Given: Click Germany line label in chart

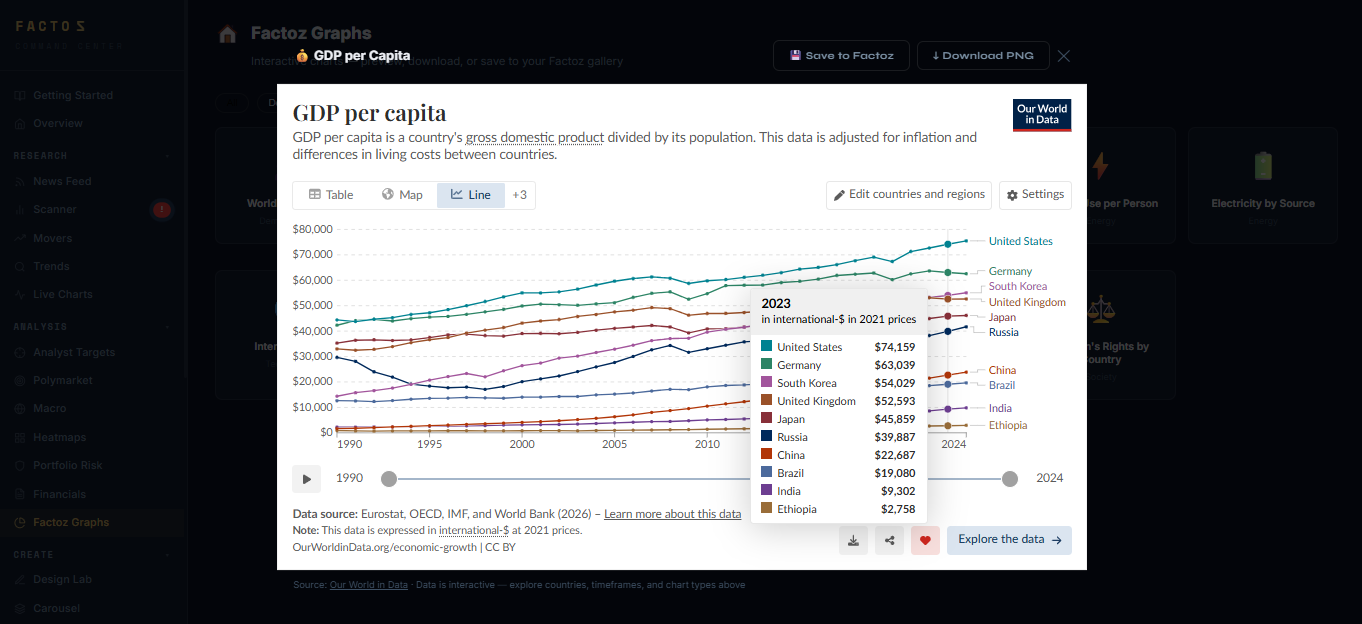Looking at the screenshot, I should tap(1010, 272).
